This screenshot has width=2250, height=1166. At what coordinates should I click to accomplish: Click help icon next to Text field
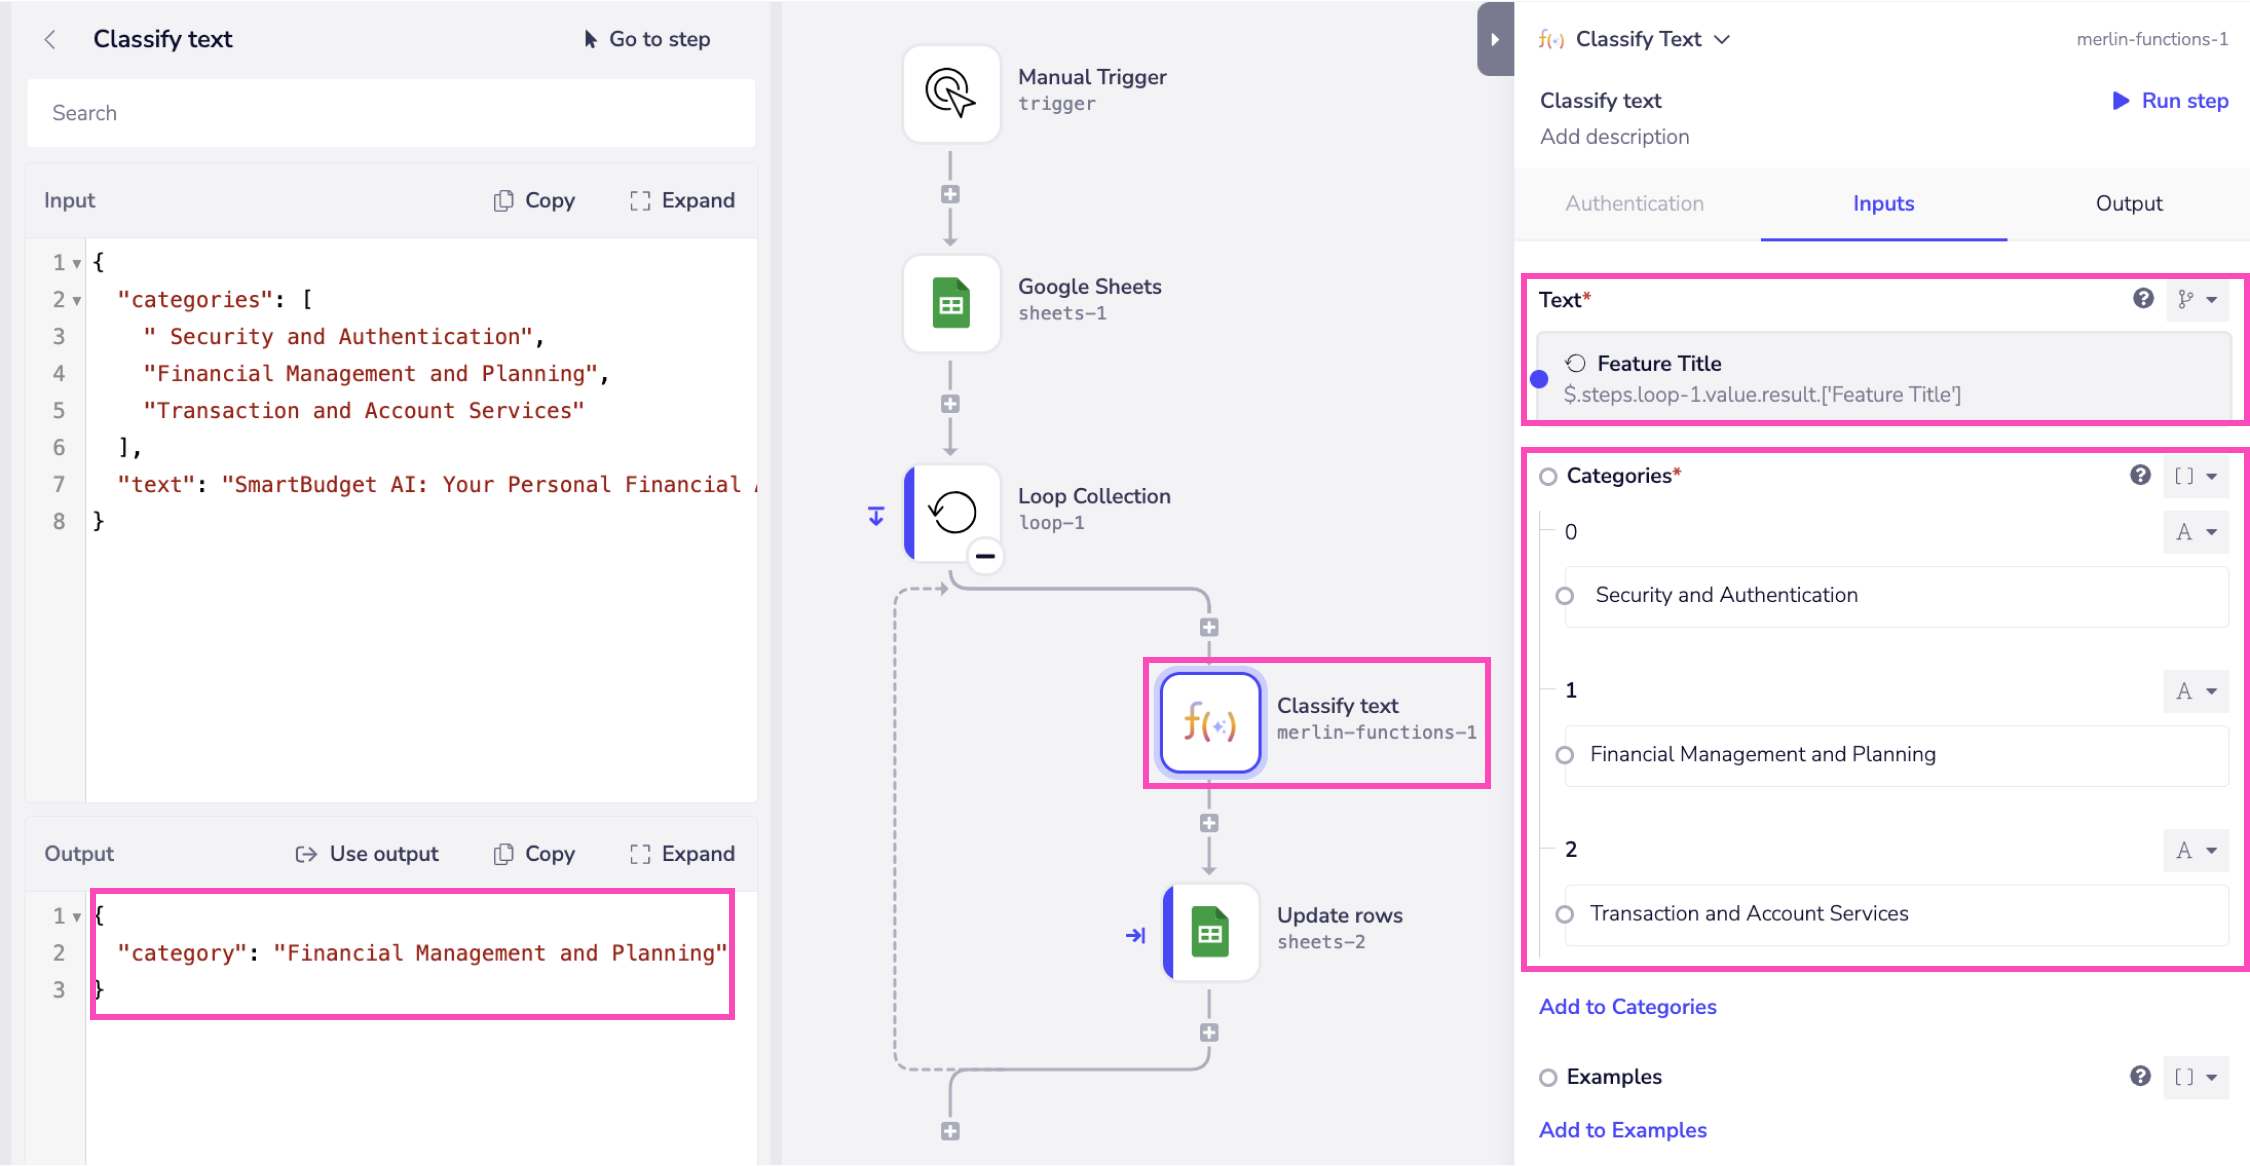2142,298
